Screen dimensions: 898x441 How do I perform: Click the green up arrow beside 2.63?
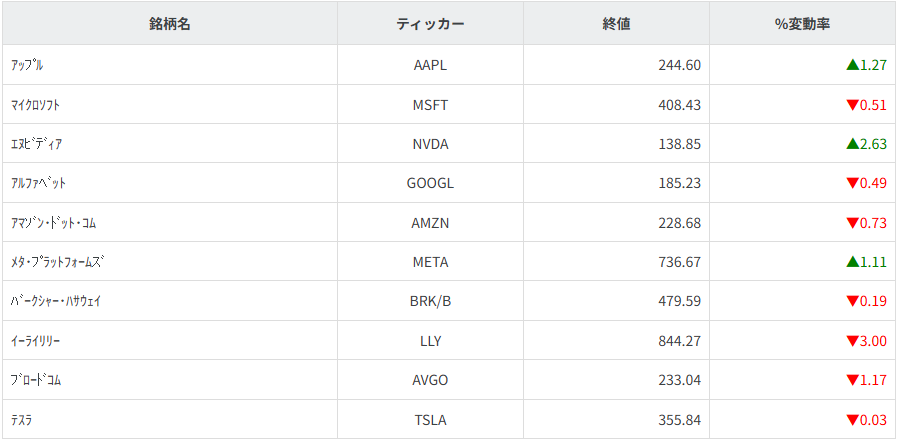tap(852, 144)
